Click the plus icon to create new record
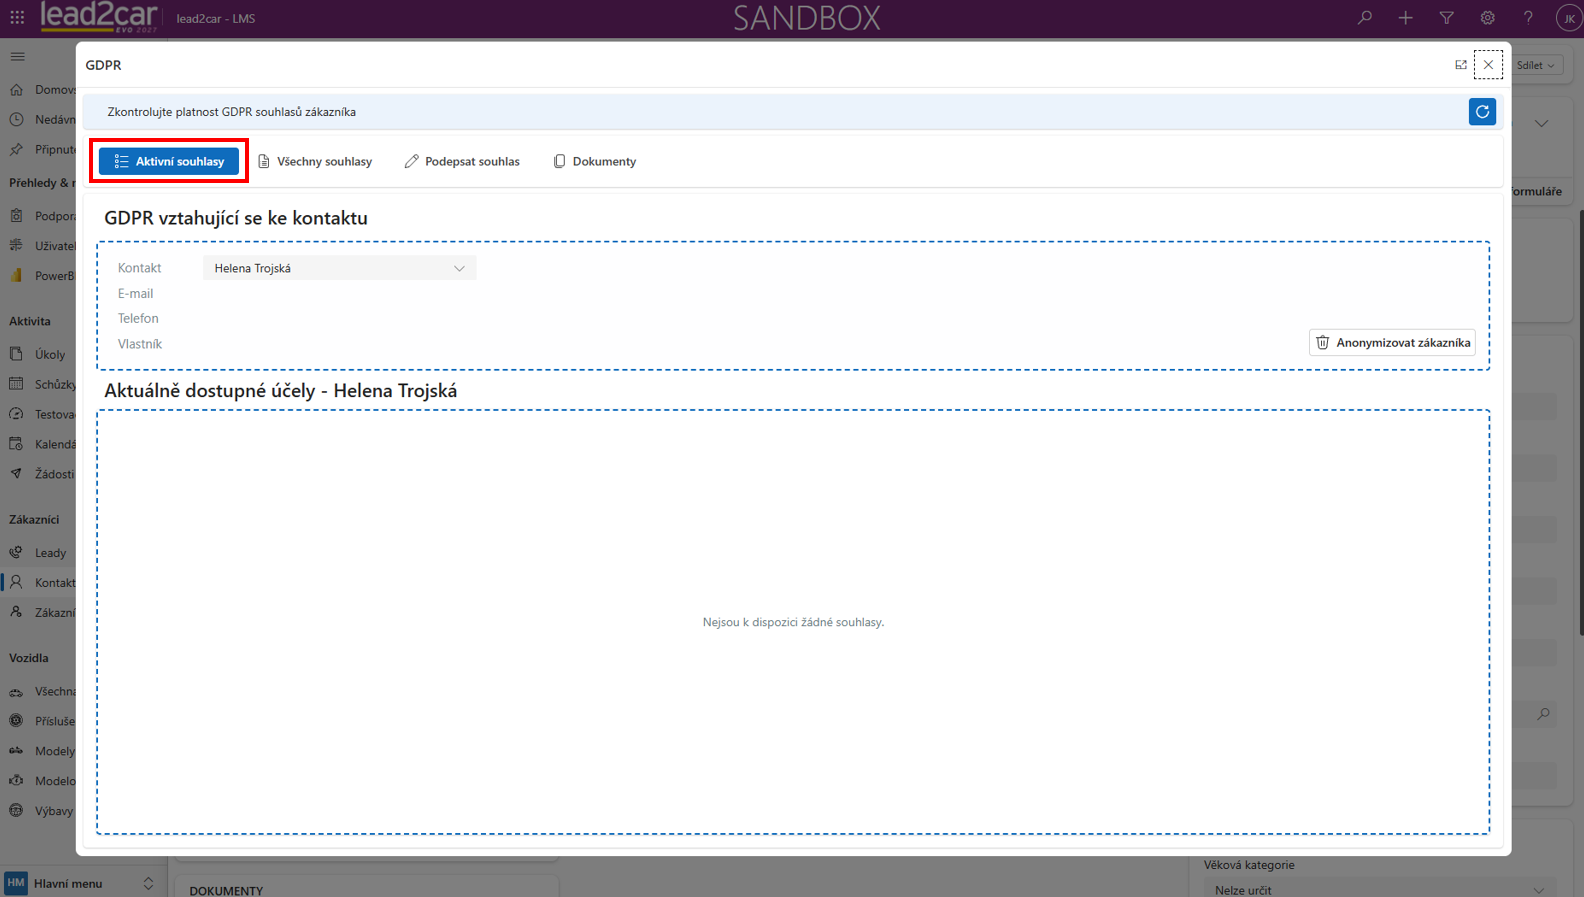The height and width of the screenshot is (897, 1584). tap(1406, 18)
